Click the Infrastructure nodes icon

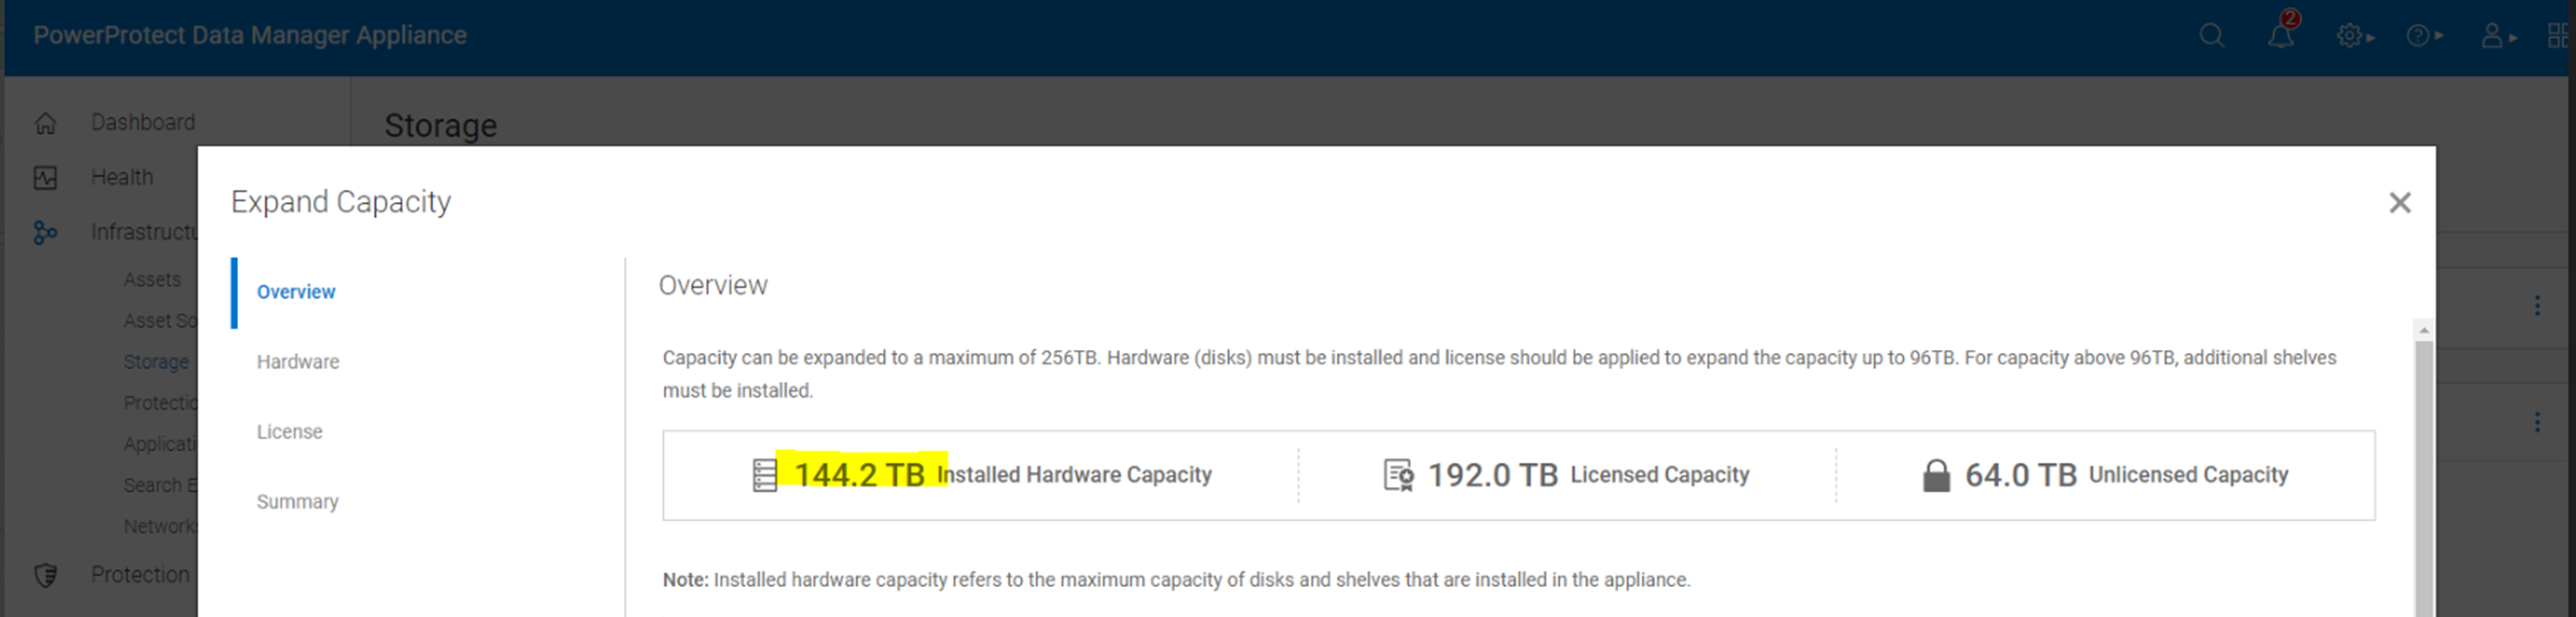46,233
